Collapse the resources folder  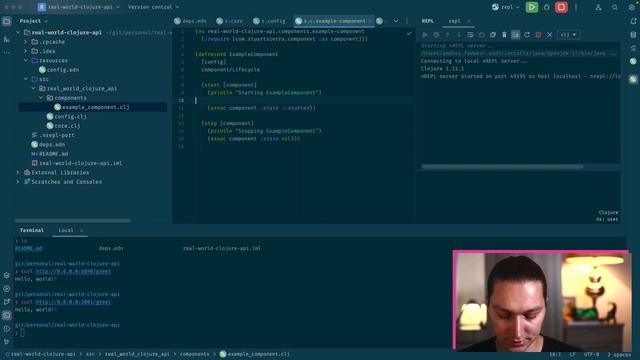[x=26, y=60]
